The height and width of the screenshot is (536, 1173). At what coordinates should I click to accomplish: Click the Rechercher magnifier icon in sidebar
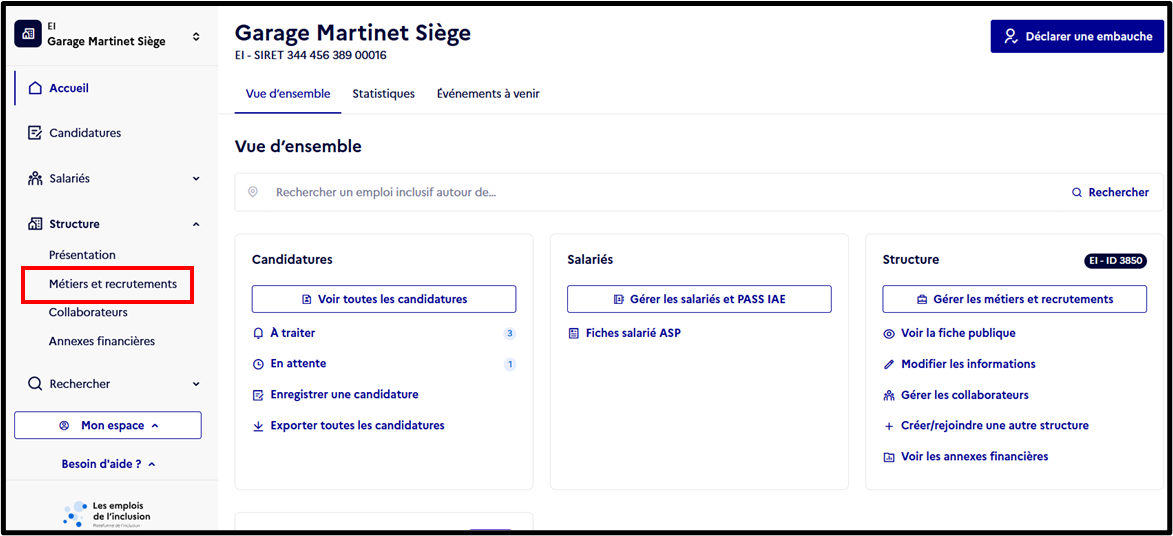tap(34, 384)
